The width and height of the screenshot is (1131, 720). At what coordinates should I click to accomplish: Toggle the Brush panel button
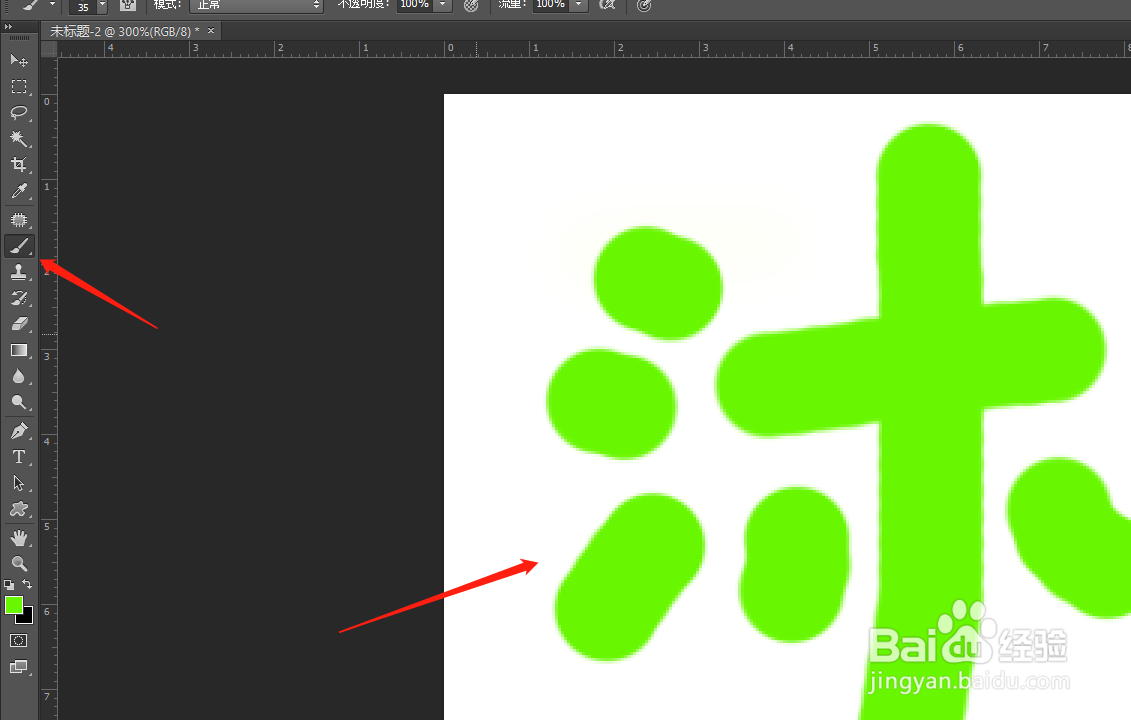coord(128,5)
